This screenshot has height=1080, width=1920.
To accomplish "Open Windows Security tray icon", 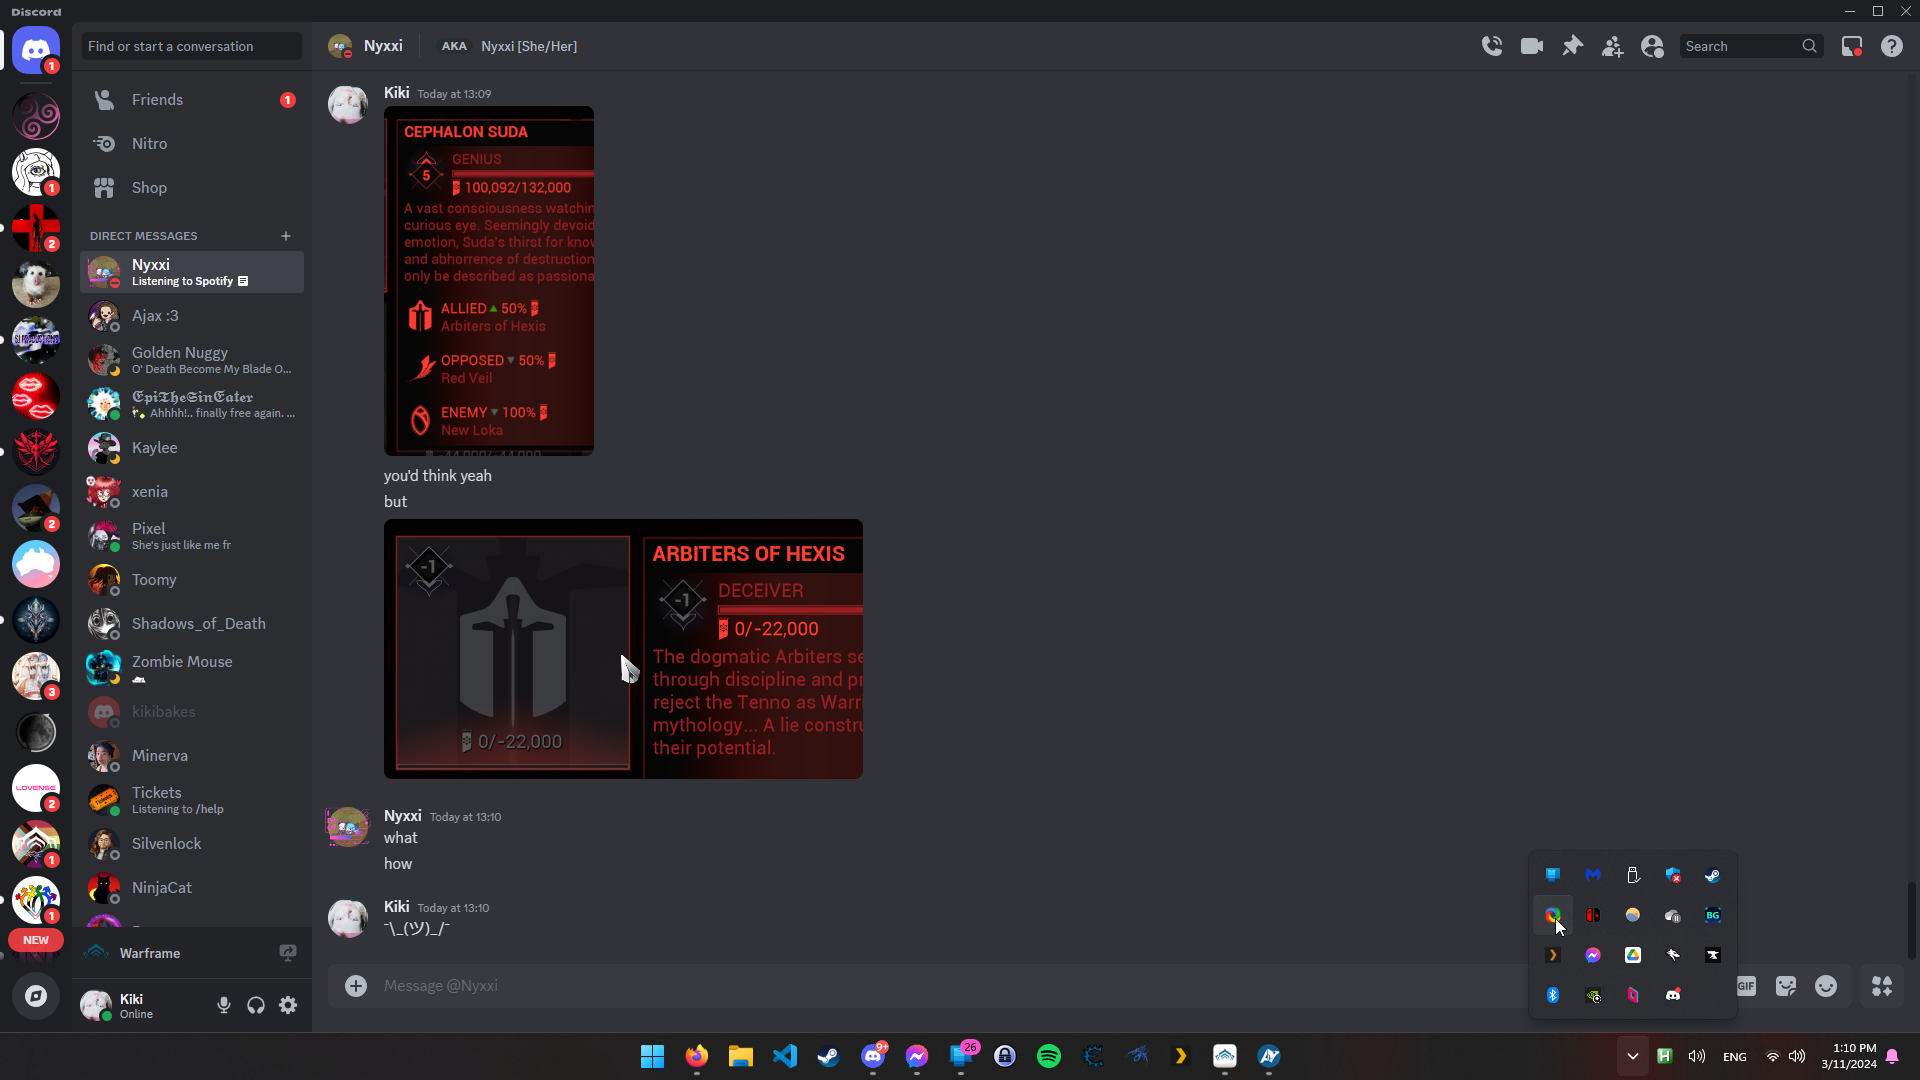I will [1673, 875].
